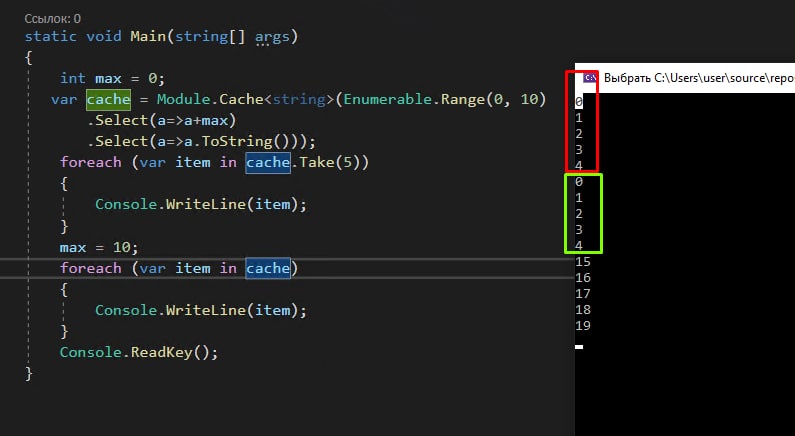Click console output line '18'
Viewport: 795px width, 436px height.
(x=583, y=310)
